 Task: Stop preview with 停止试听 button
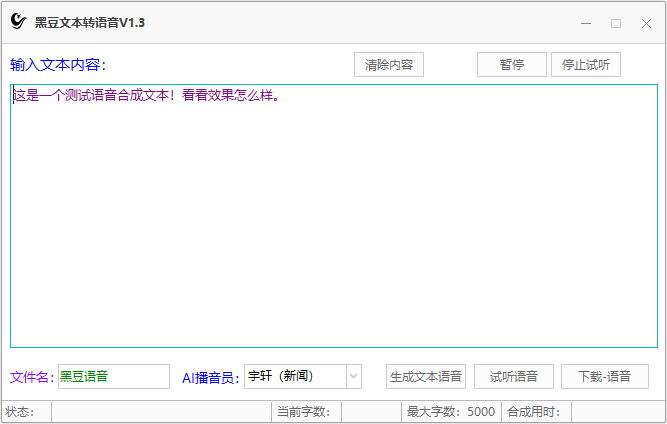point(586,65)
